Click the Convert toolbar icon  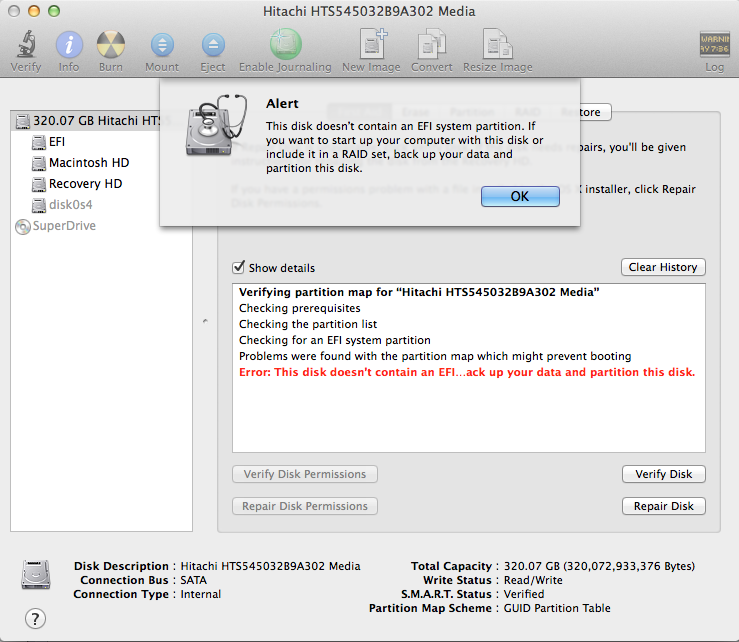(x=432, y=44)
